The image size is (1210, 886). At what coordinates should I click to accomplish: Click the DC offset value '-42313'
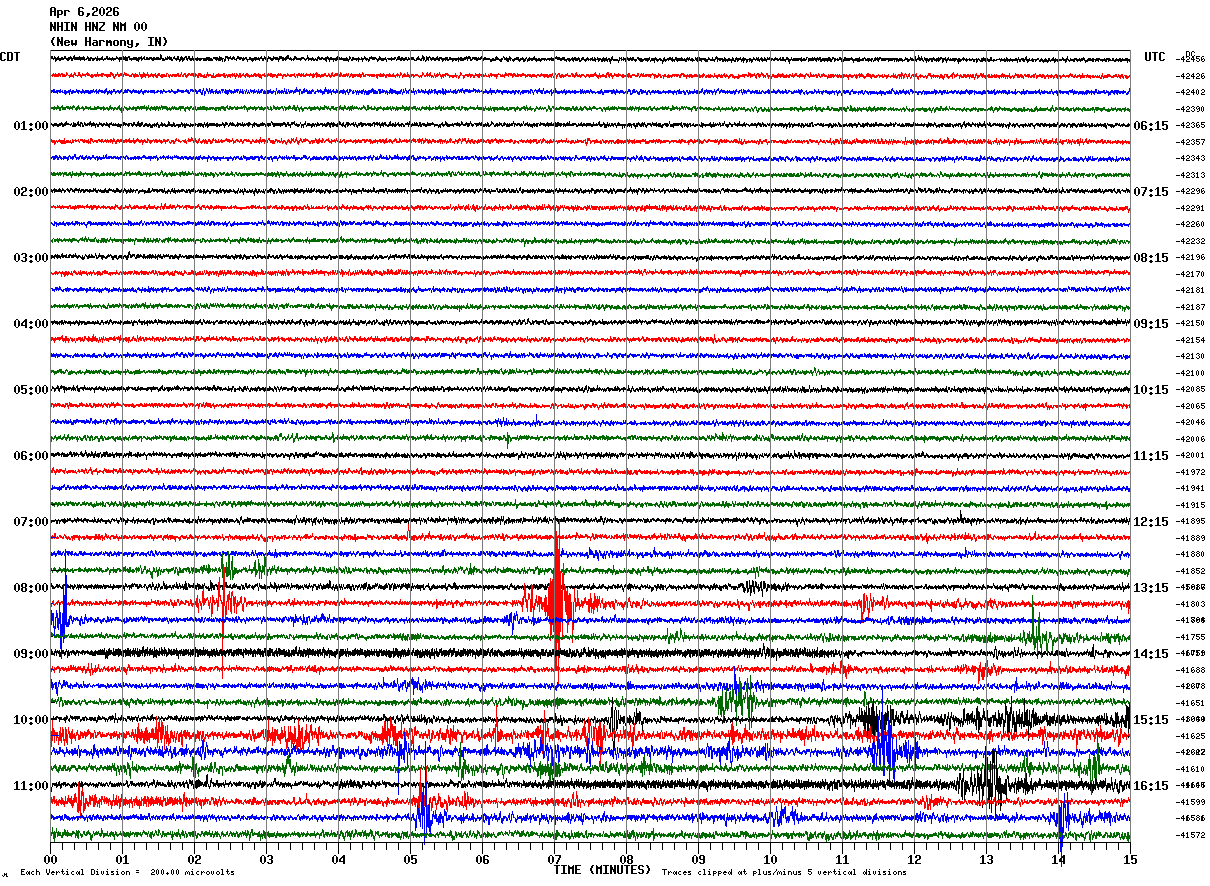(1191, 175)
